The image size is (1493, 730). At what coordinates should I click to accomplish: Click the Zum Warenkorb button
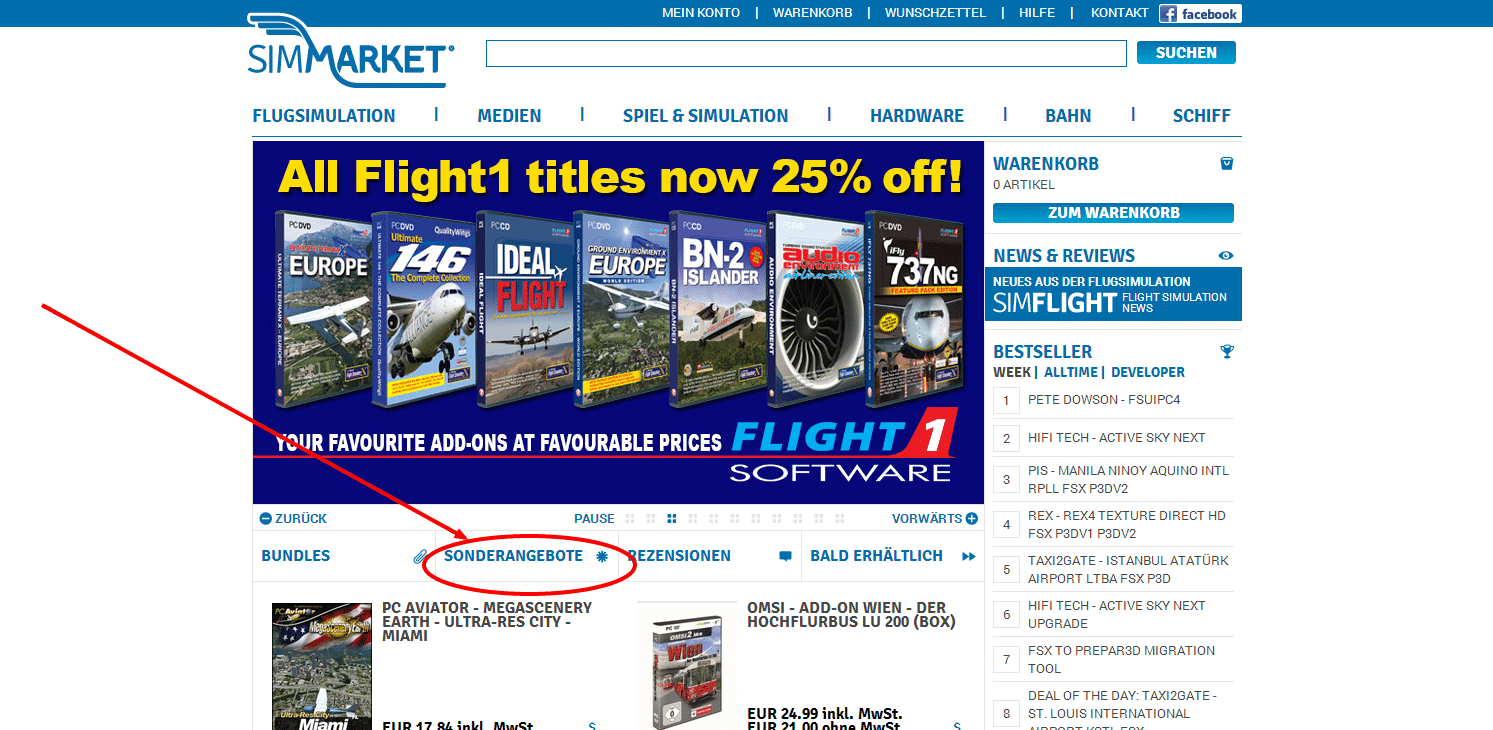tap(1113, 213)
